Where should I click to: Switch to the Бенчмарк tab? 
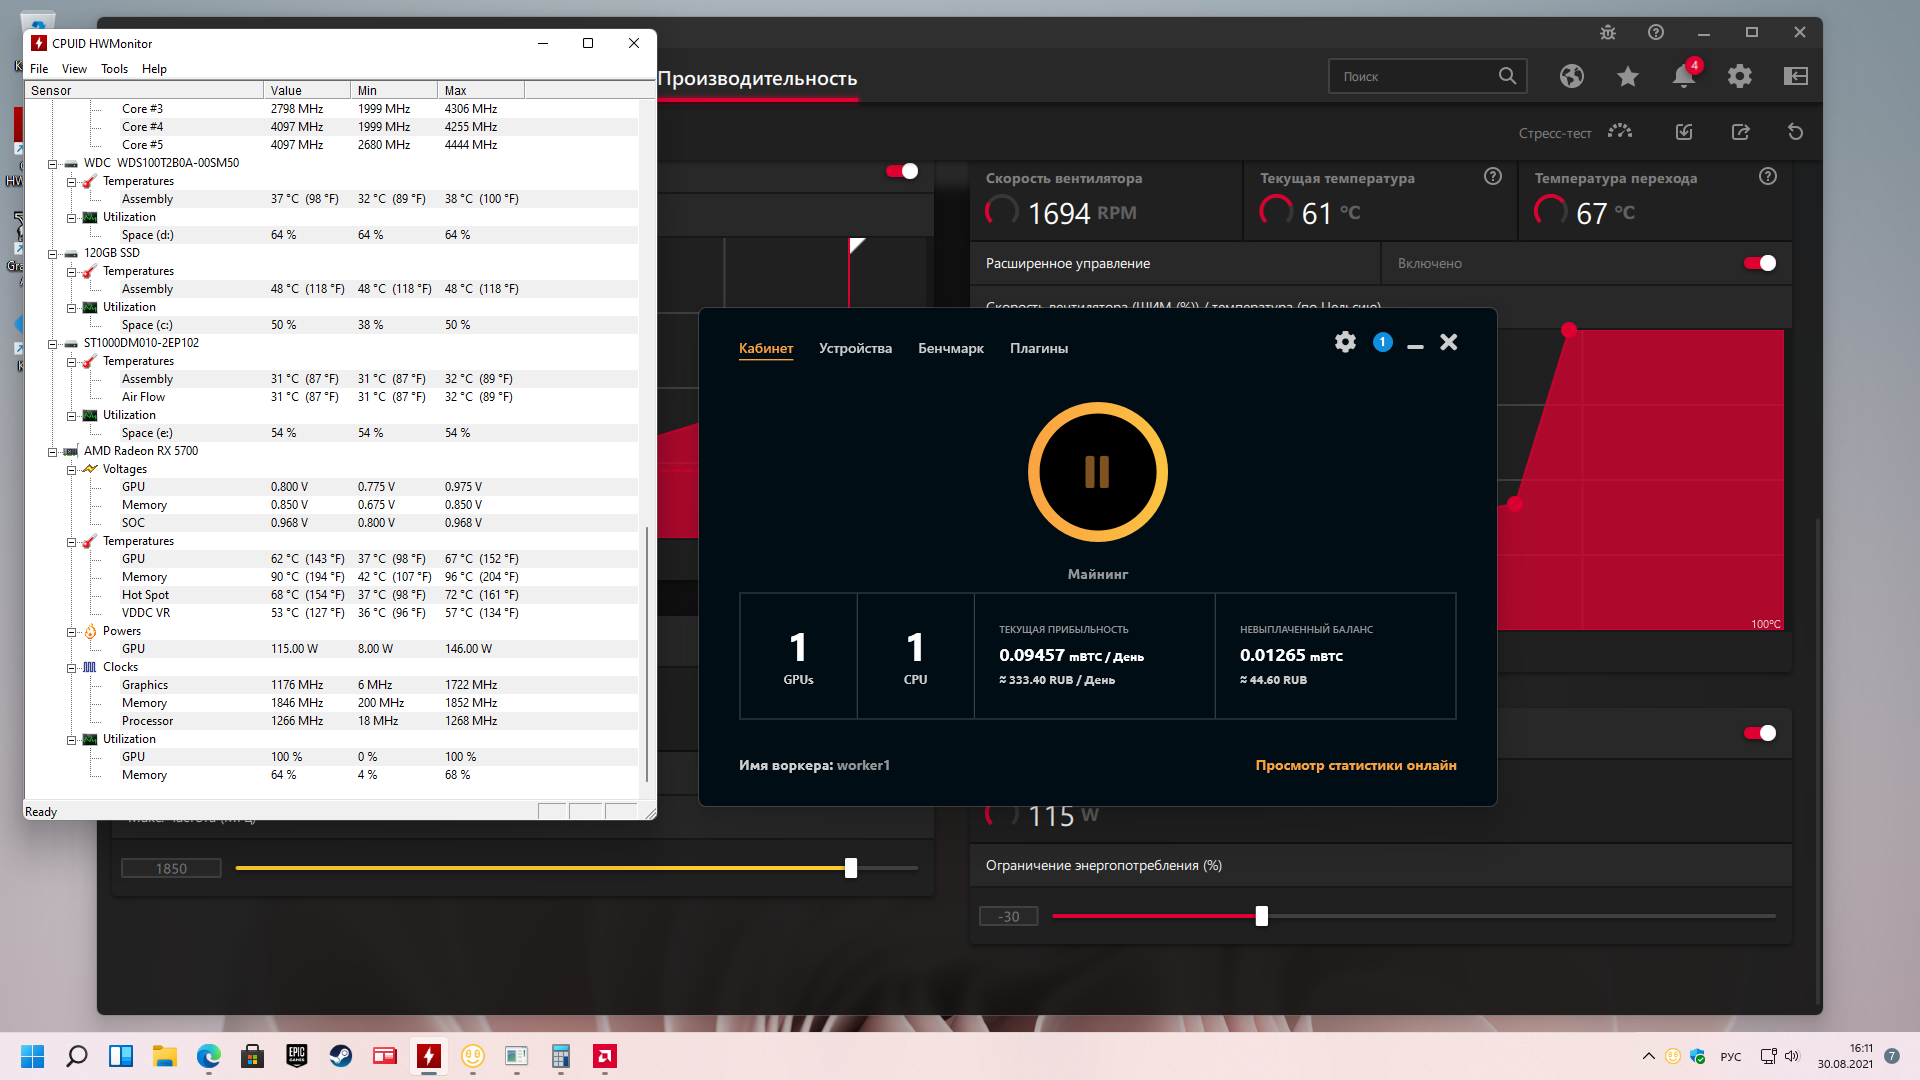click(950, 348)
